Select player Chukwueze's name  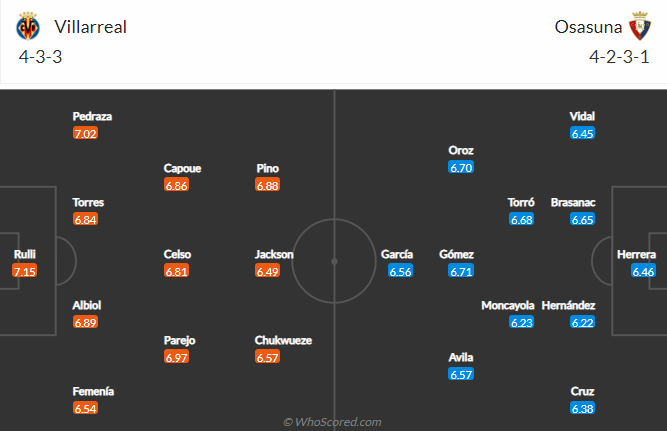coord(283,340)
